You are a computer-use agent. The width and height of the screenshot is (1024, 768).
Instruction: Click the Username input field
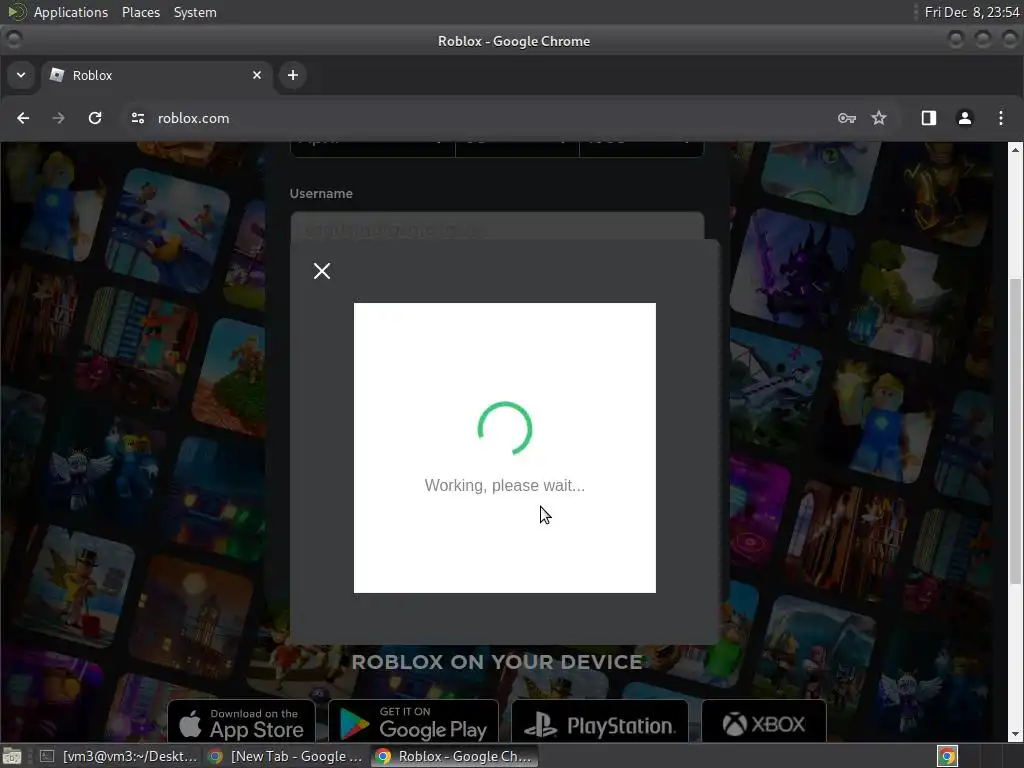pos(497,227)
